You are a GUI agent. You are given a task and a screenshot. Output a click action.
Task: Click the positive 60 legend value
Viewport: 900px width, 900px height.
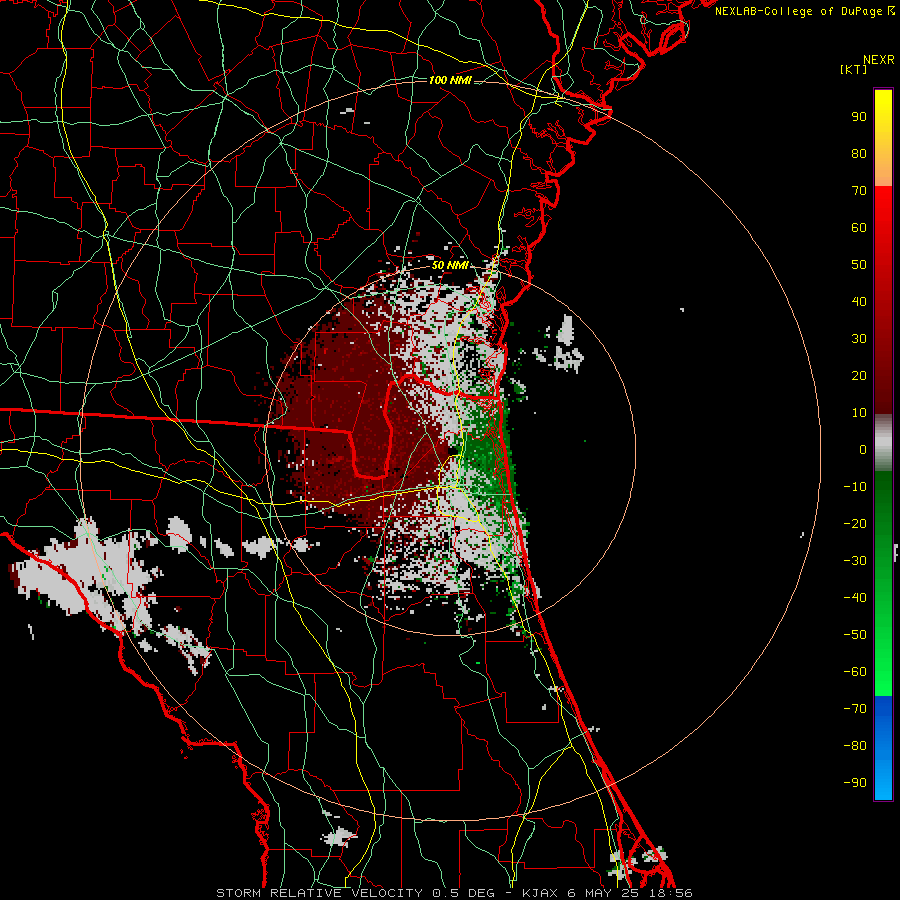pos(859,227)
